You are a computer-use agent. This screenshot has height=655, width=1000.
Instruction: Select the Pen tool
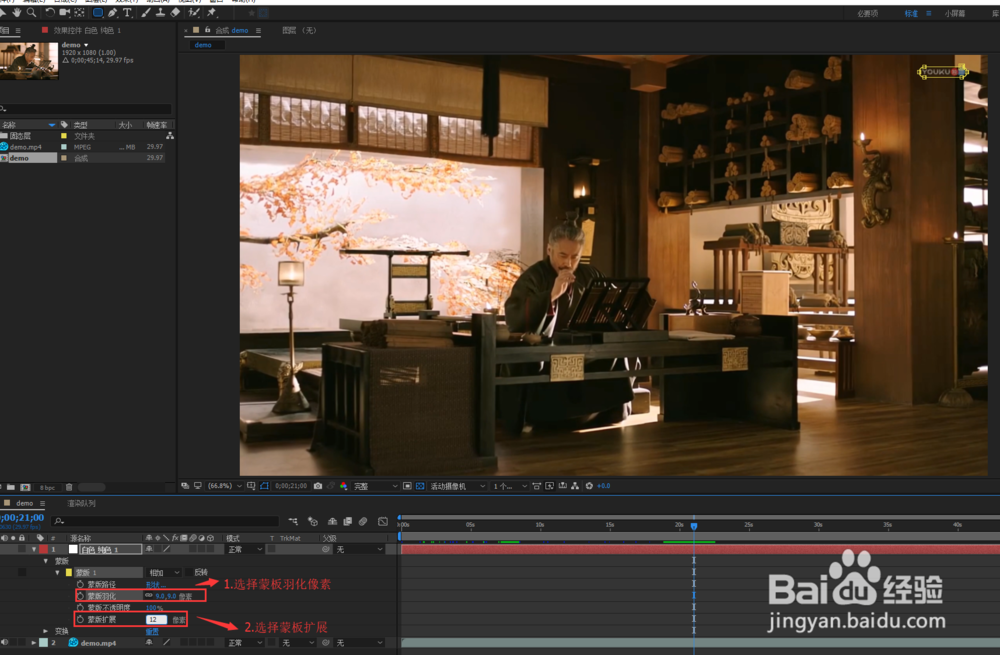click(113, 12)
